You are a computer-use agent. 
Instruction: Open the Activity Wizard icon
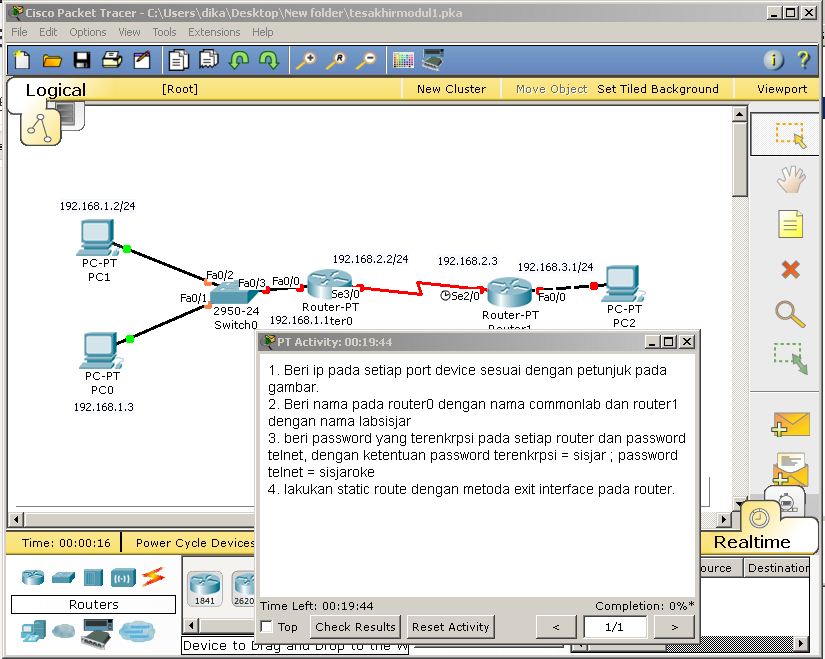pyautogui.click(x=142, y=59)
